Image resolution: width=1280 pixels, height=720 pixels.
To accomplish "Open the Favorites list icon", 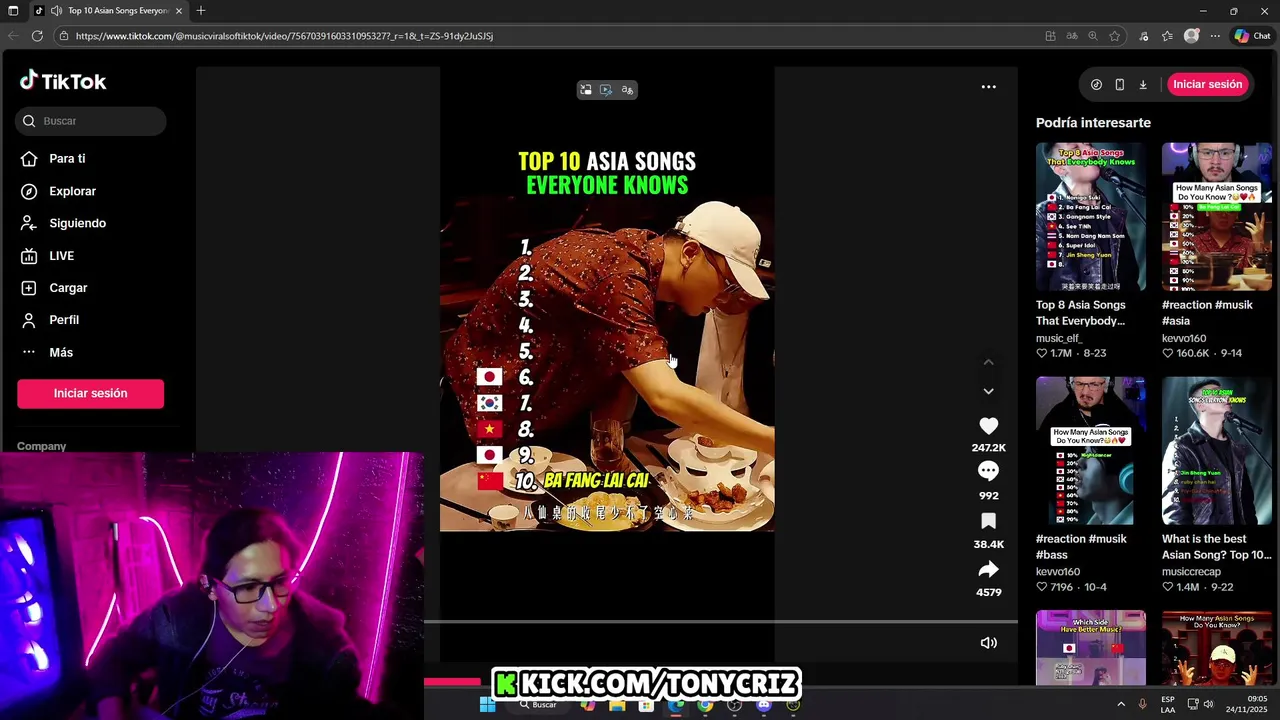I will (1167, 36).
